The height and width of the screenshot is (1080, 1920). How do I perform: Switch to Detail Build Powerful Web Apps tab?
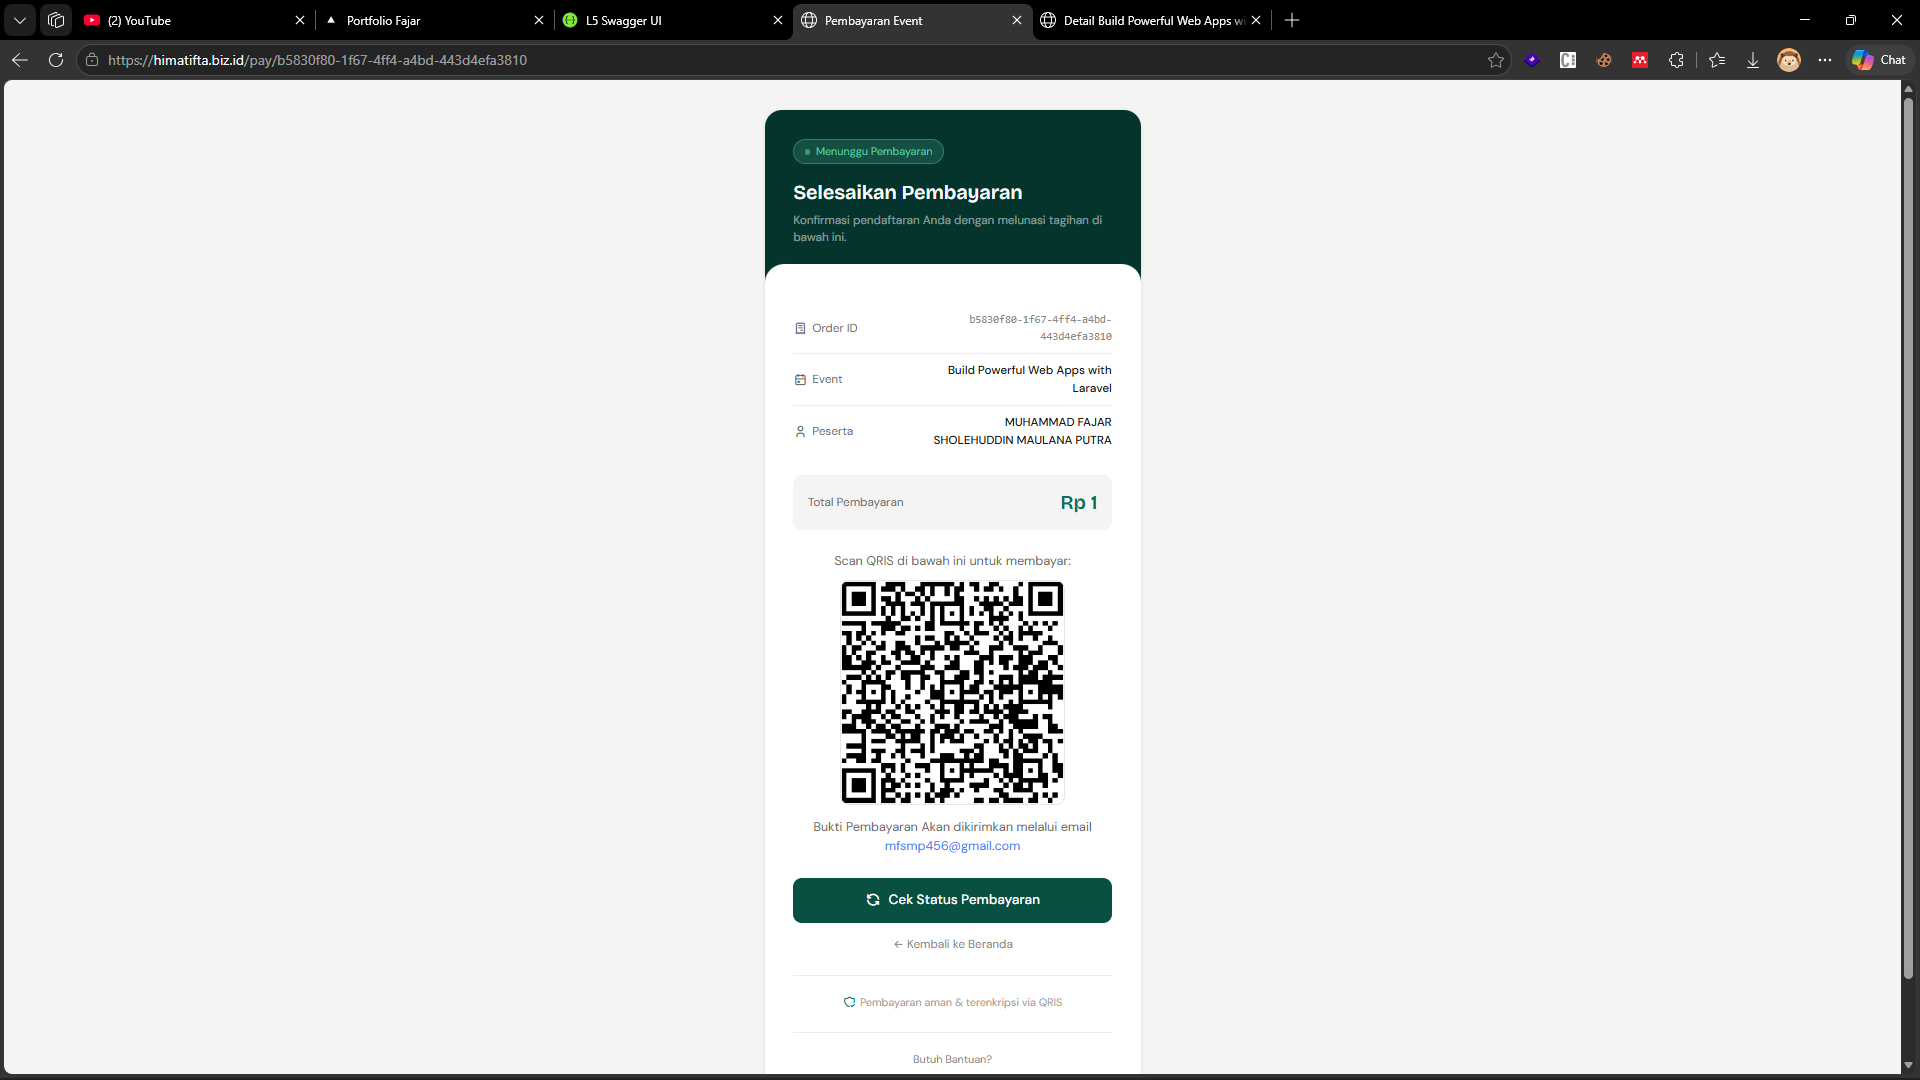click(x=1152, y=20)
